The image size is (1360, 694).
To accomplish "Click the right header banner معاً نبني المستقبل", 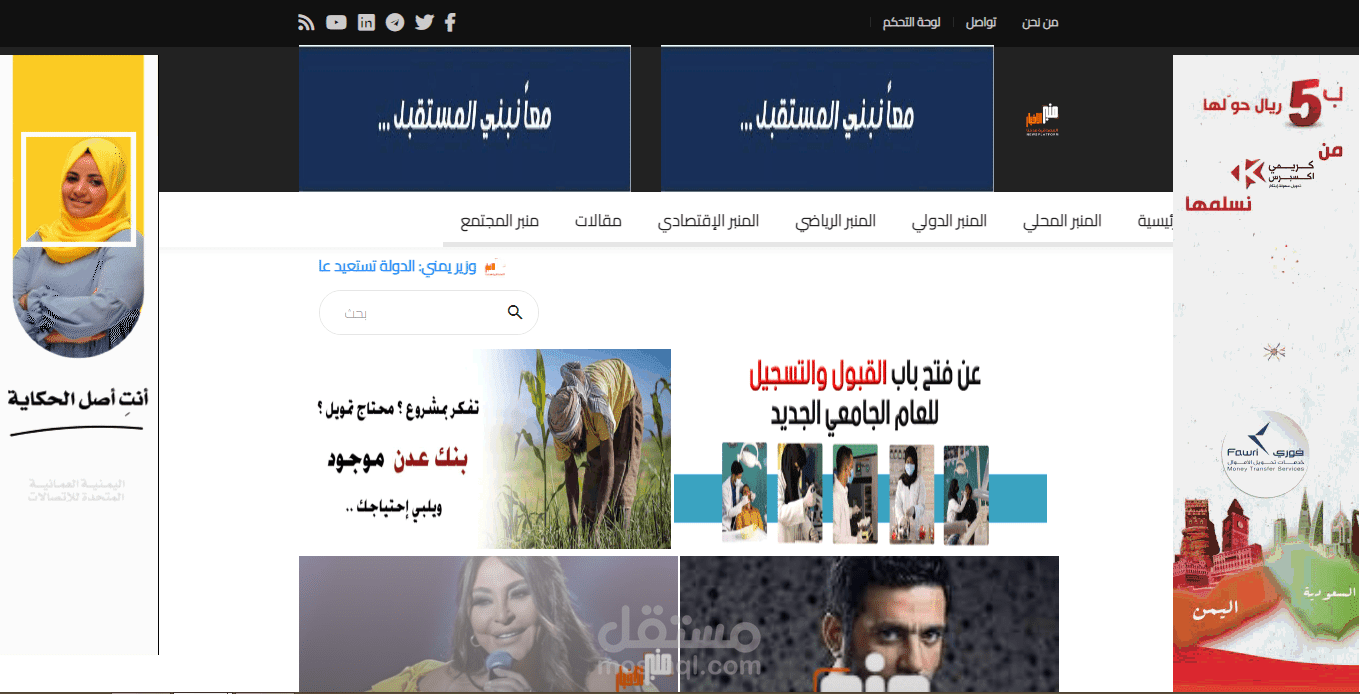I will [x=827, y=118].
